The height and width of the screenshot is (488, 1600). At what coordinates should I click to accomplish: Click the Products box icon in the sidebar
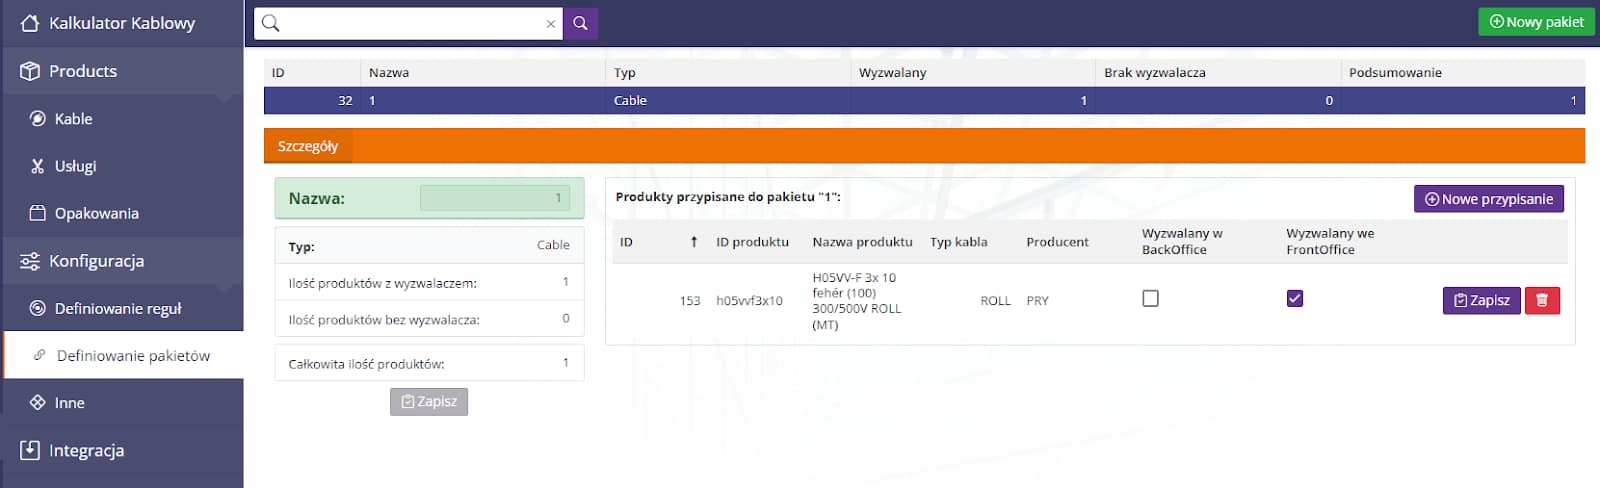pyautogui.click(x=30, y=71)
